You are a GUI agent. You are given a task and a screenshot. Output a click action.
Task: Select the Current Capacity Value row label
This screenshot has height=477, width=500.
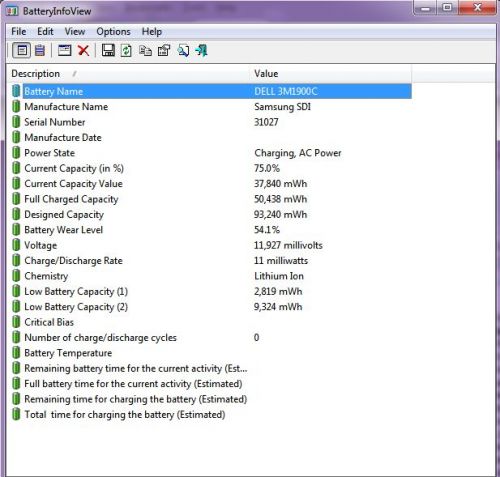pos(73,184)
